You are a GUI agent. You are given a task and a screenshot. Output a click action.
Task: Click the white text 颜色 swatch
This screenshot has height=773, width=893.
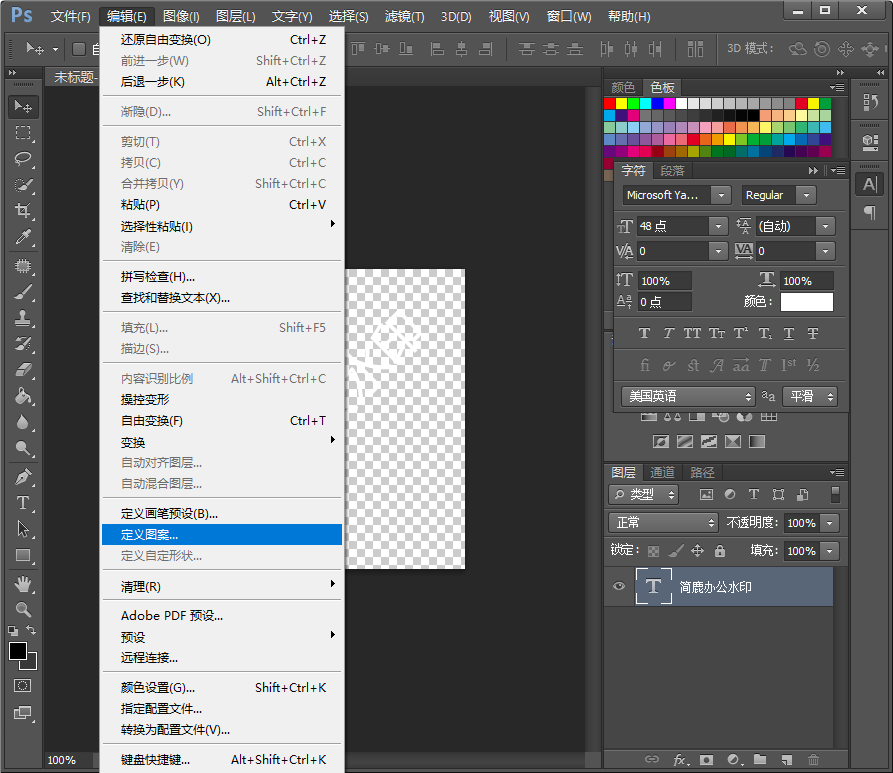pyautogui.click(x=806, y=302)
